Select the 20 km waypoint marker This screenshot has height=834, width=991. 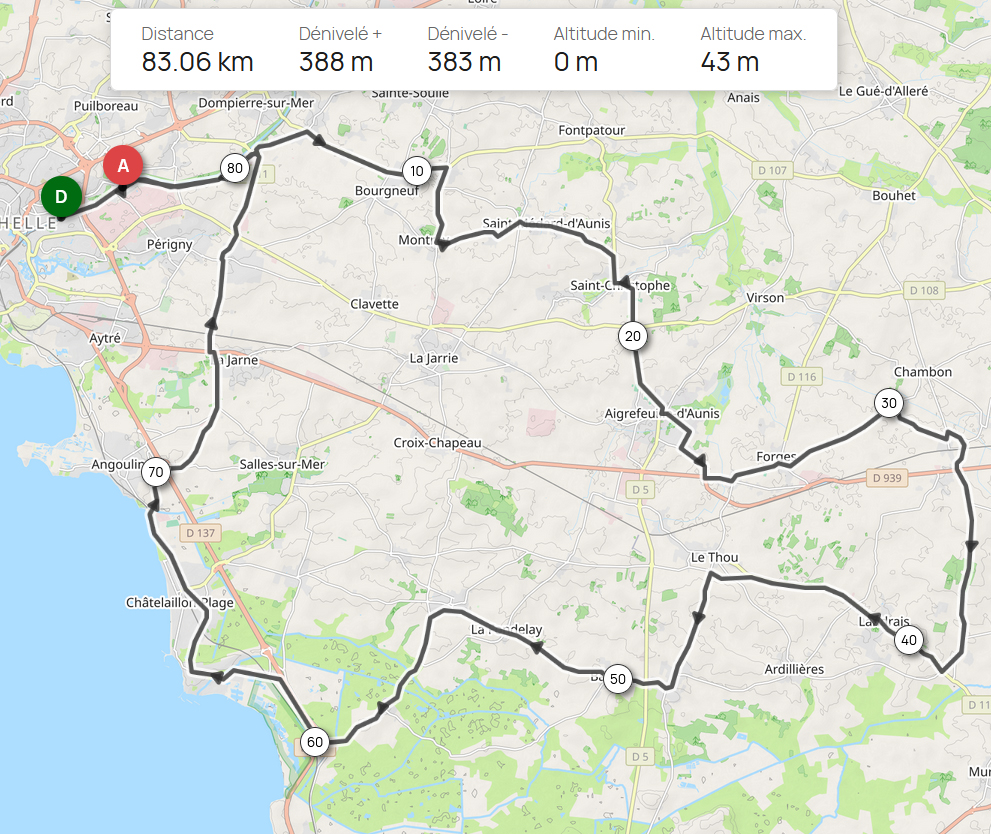[x=633, y=336]
